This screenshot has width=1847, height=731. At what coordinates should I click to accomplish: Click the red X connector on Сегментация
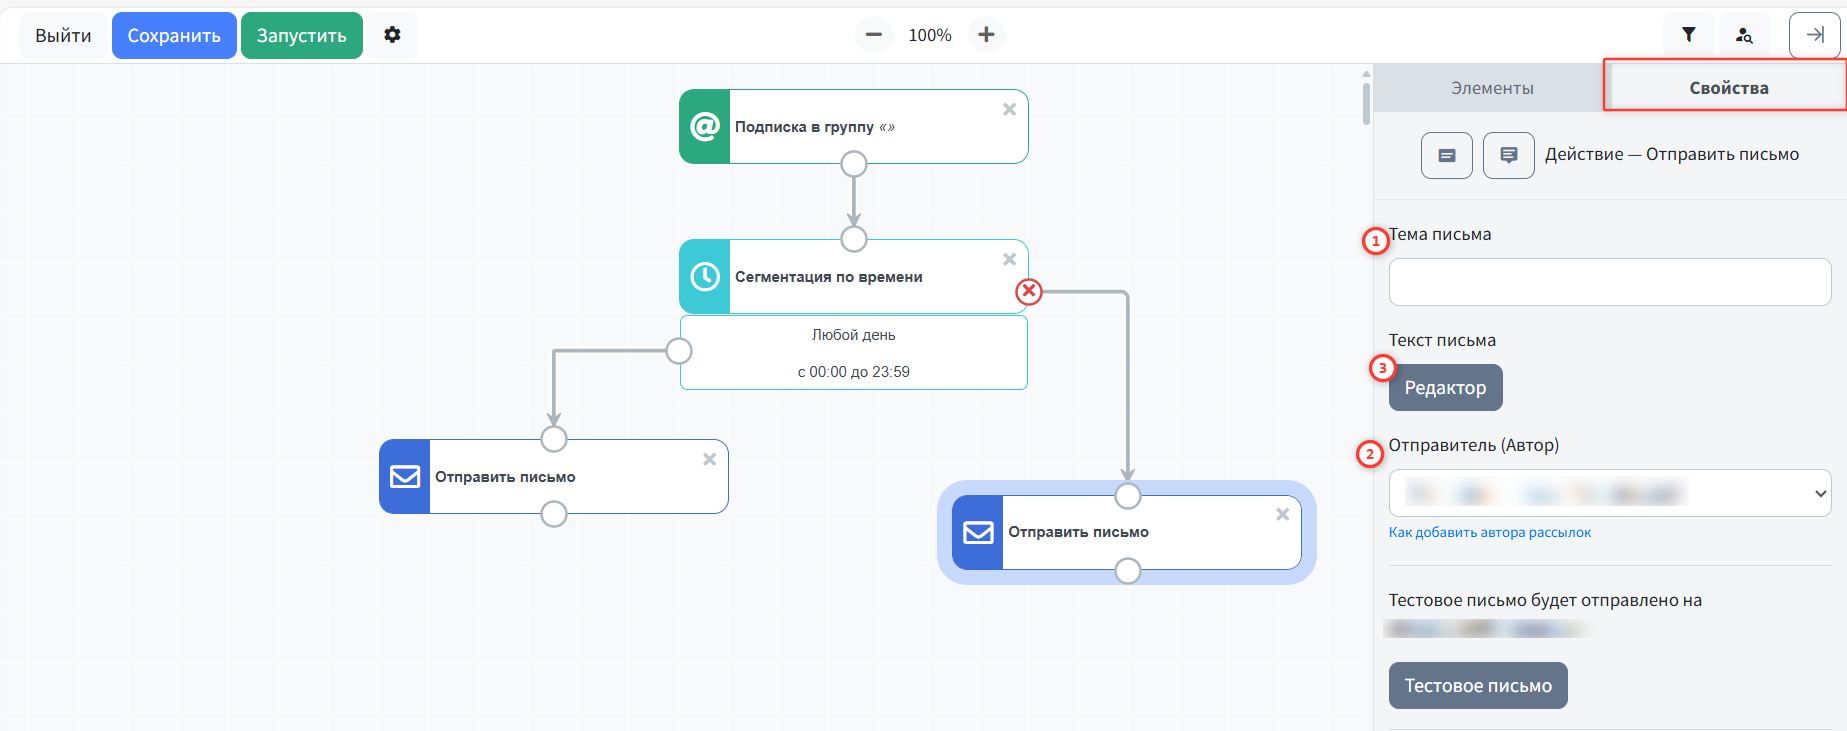pos(1028,291)
